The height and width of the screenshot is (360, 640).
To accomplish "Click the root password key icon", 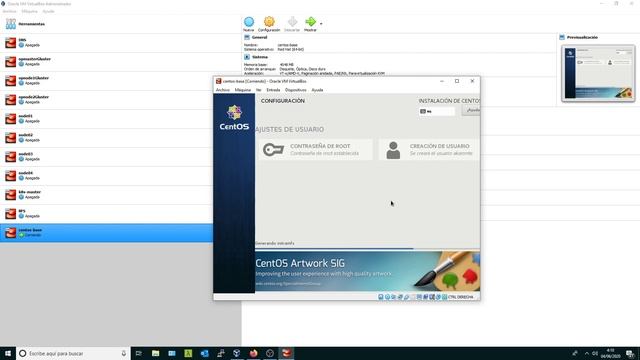I will pyautogui.click(x=273, y=150).
